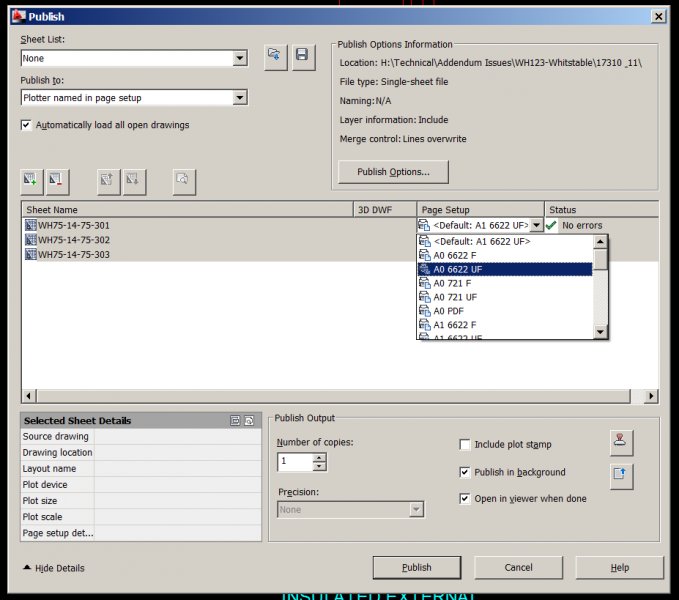
Task: Click the Source drawing details row
Action: (x=141, y=436)
